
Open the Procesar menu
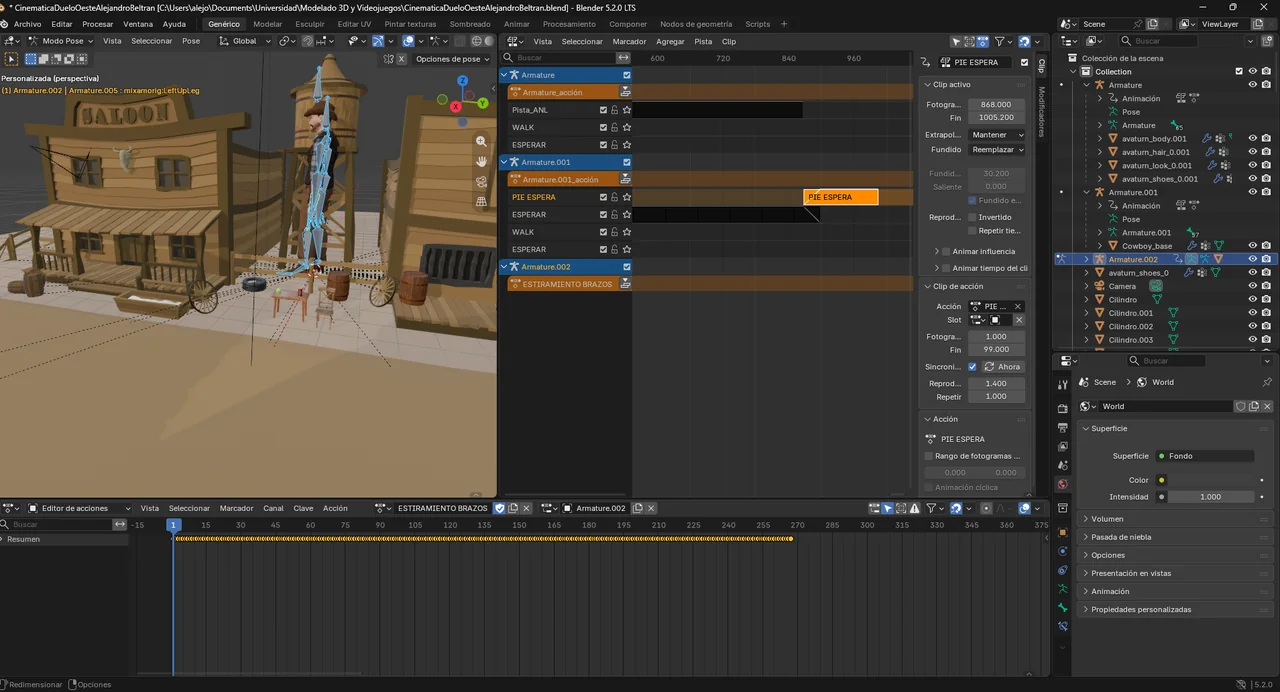pyautogui.click(x=98, y=24)
